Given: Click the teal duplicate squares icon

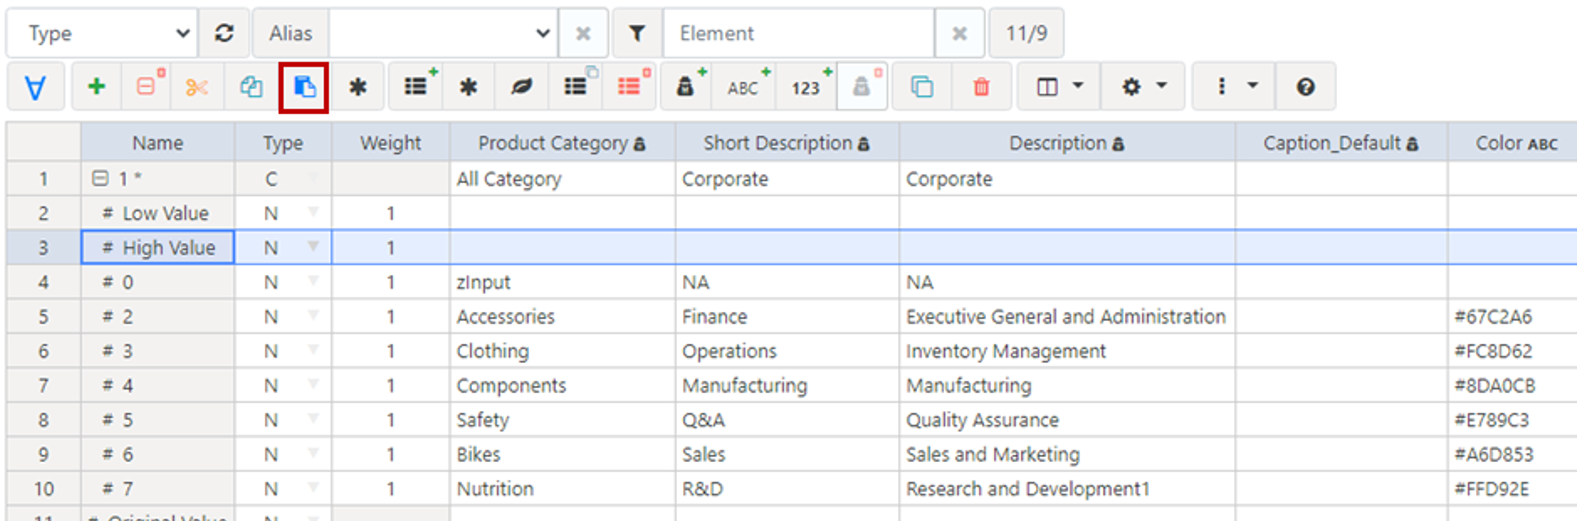Looking at the screenshot, I should pos(921,87).
